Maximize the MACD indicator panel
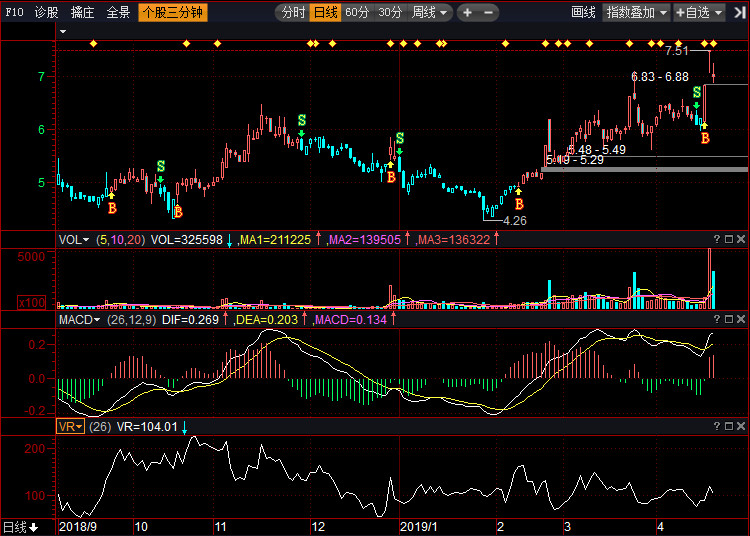Image resolution: width=750 pixels, height=536 pixels. tap(729, 319)
